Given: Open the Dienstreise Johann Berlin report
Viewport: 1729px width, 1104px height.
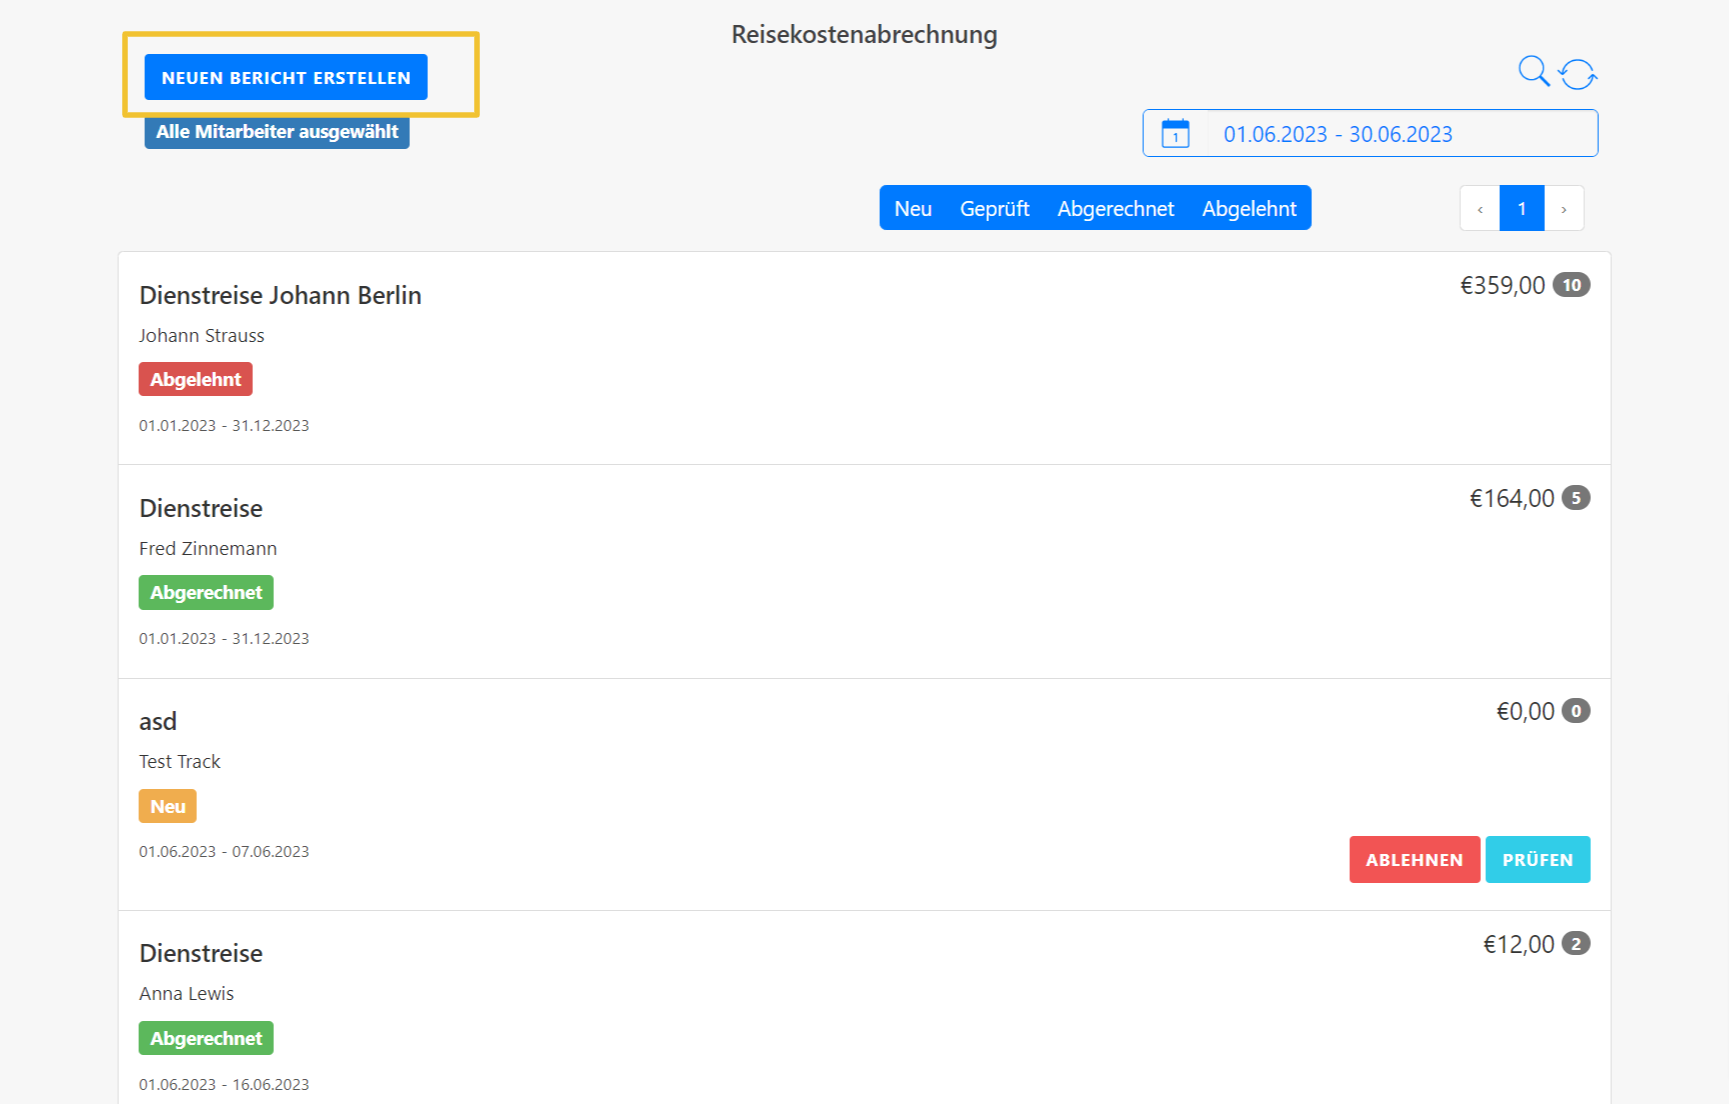Looking at the screenshot, I should pos(280,296).
